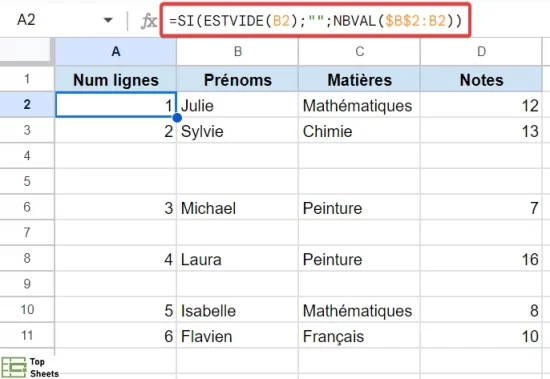Select line number 5 beside Isabelle
This screenshot has width=550, height=379.
coord(116,310)
